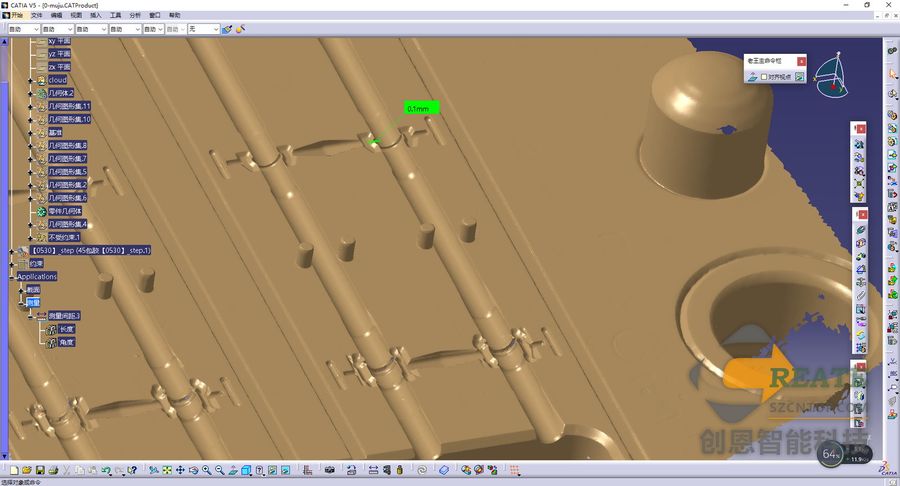Toggle the checkbox in the small floating dialog

(x=763, y=76)
